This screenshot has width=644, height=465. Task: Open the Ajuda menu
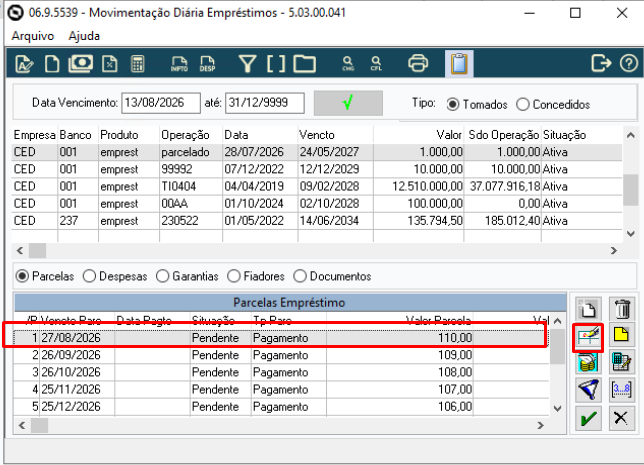[x=84, y=36]
